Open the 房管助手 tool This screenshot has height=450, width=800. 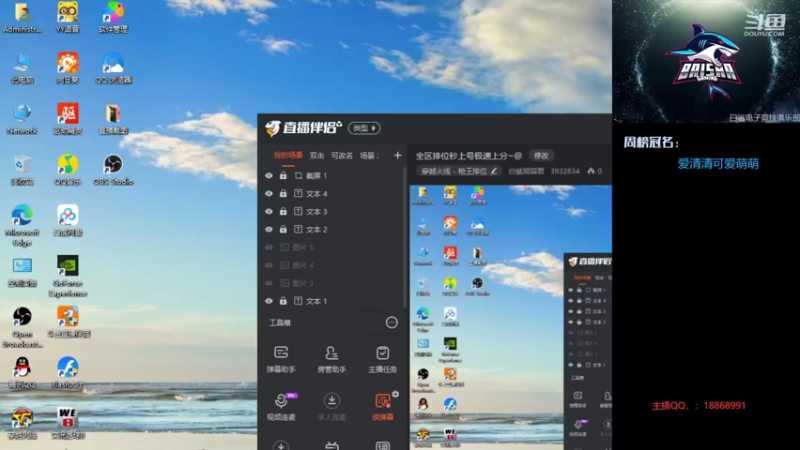pos(332,359)
